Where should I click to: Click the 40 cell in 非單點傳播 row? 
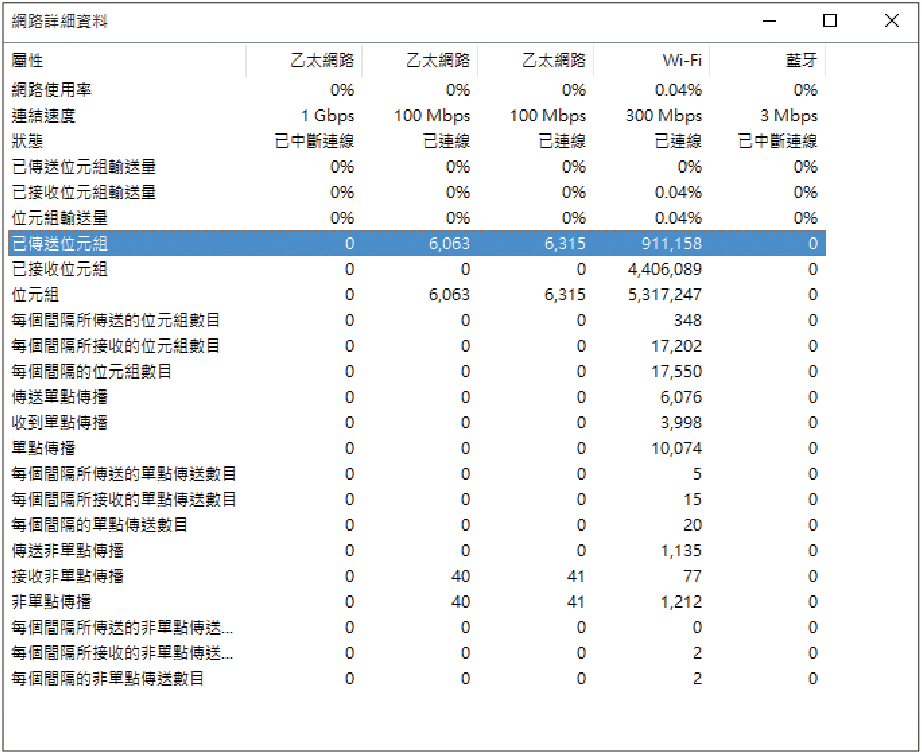click(460, 602)
